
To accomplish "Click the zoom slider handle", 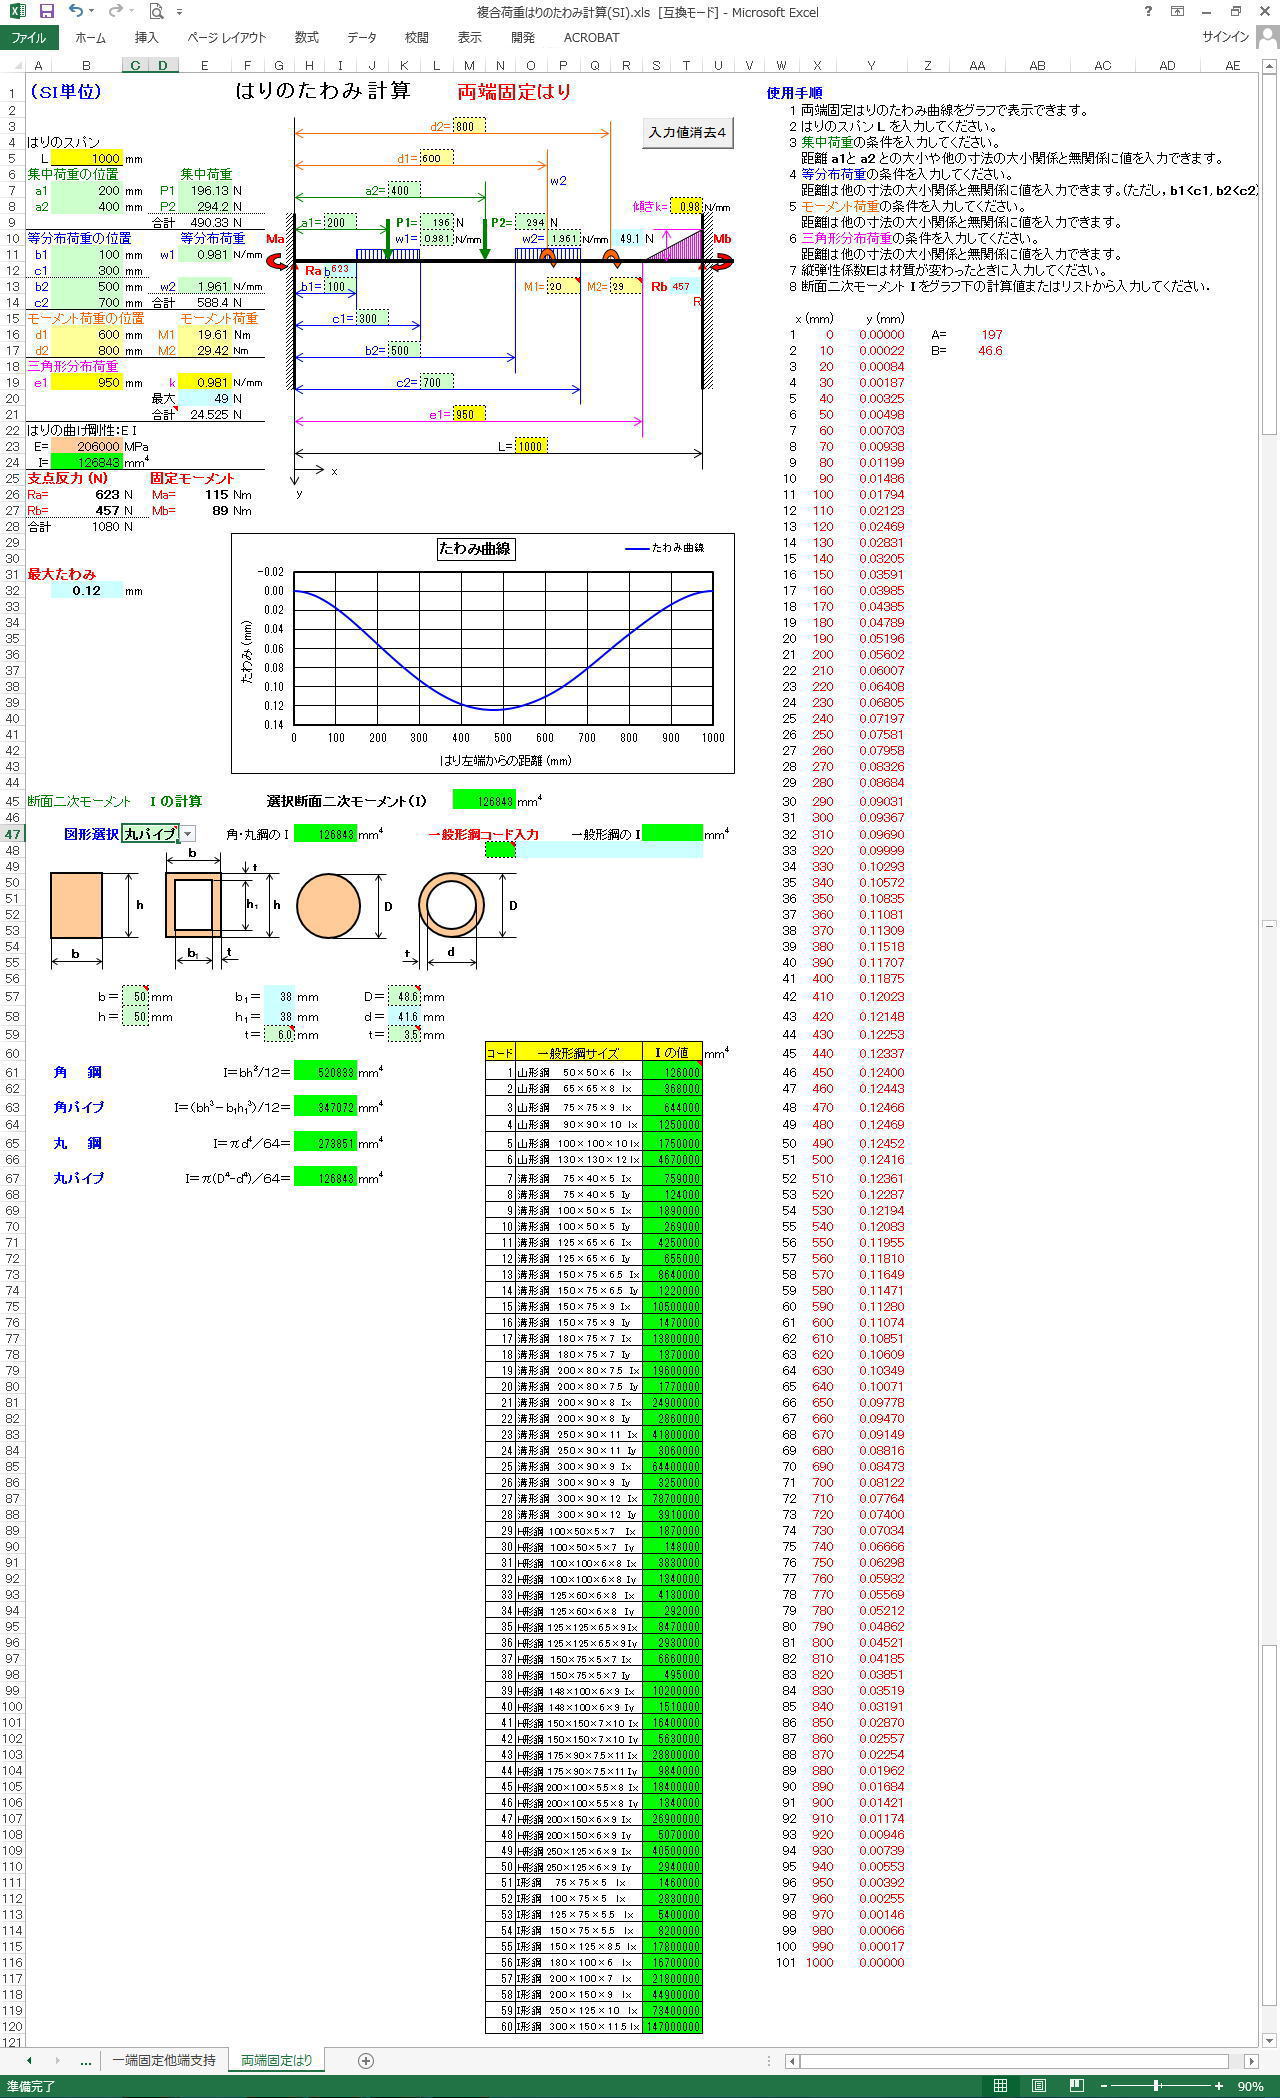I will [x=1156, y=2086].
